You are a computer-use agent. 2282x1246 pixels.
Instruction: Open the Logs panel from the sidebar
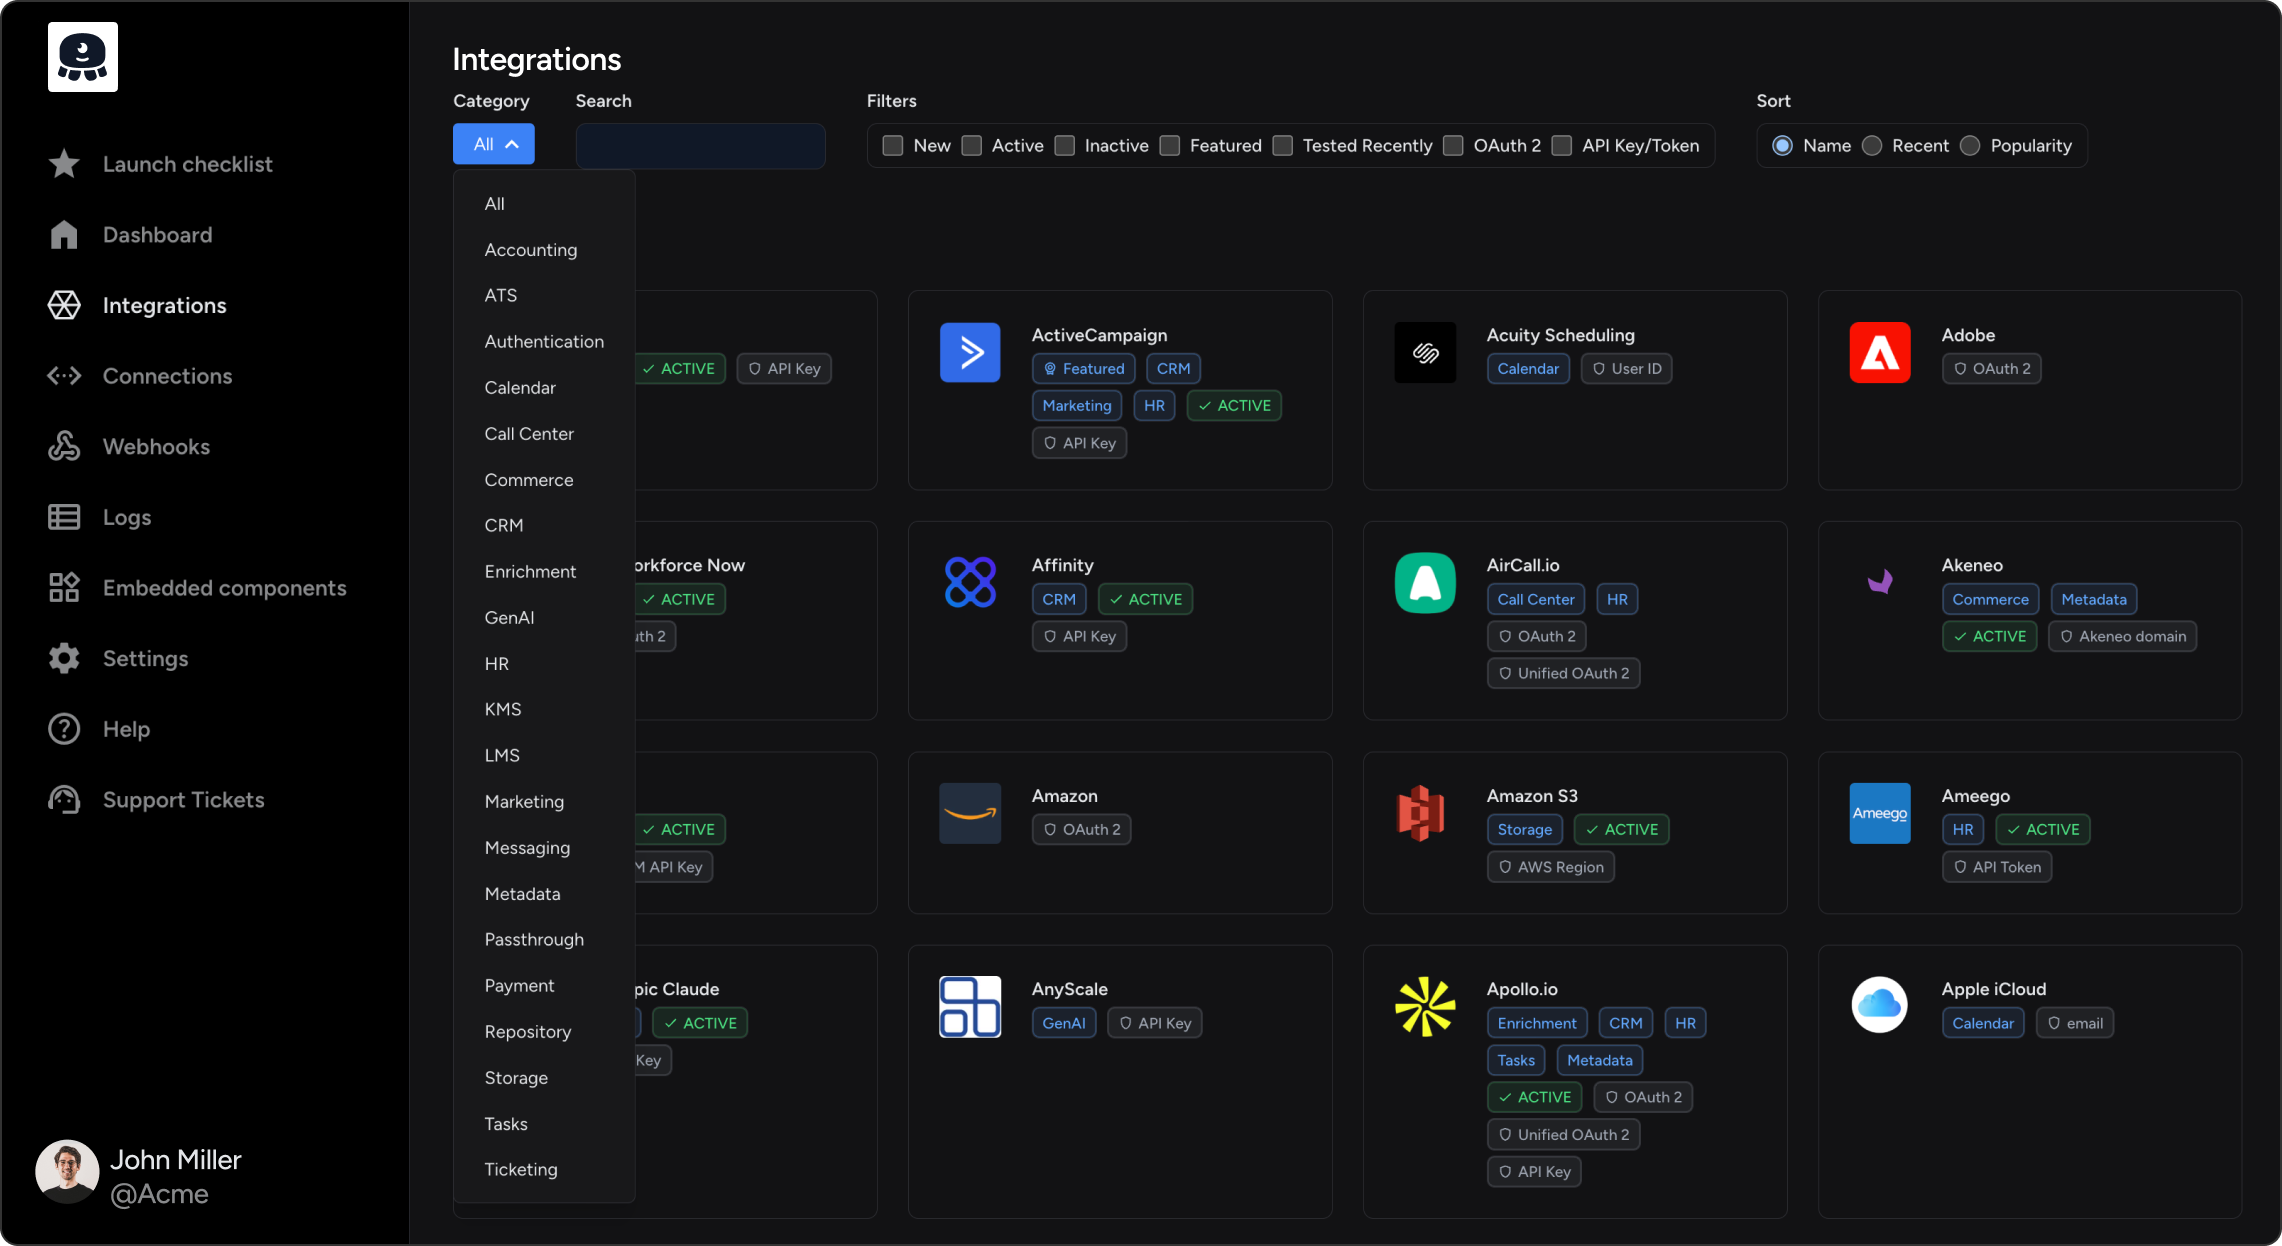(64, 517)
